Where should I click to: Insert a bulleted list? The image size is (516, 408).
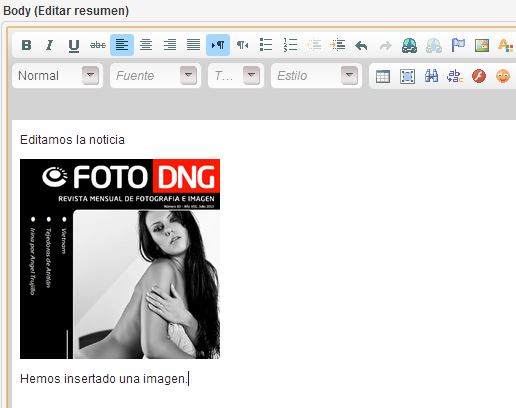[266, 45]
